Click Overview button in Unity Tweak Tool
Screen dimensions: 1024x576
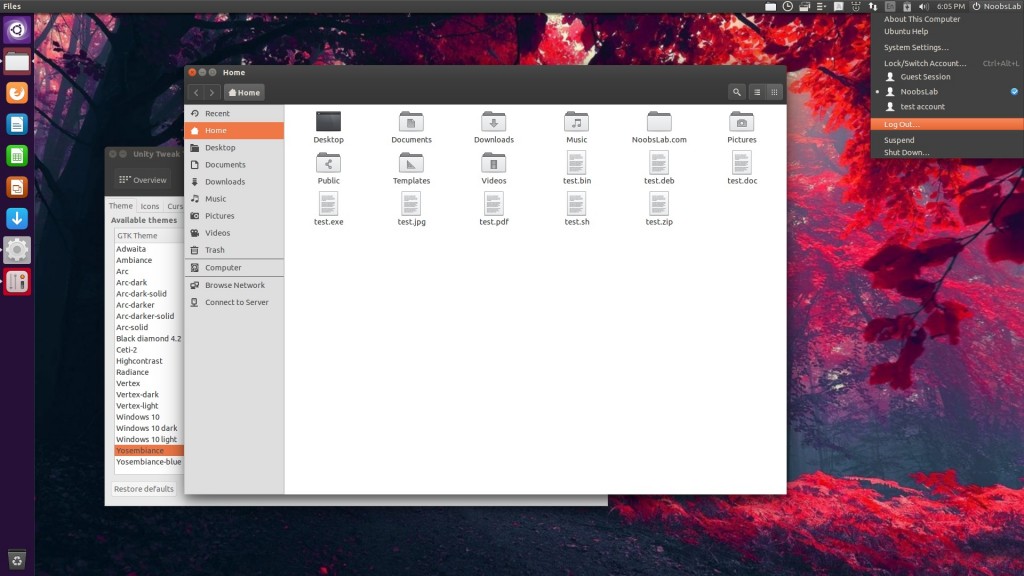point(143,180)
